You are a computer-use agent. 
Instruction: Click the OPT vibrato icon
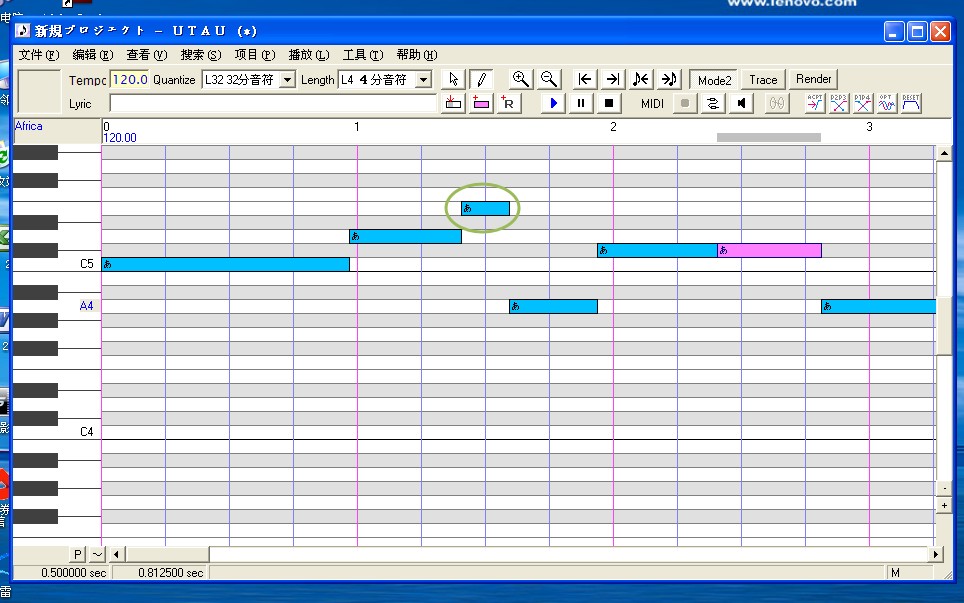pos(887,103)
